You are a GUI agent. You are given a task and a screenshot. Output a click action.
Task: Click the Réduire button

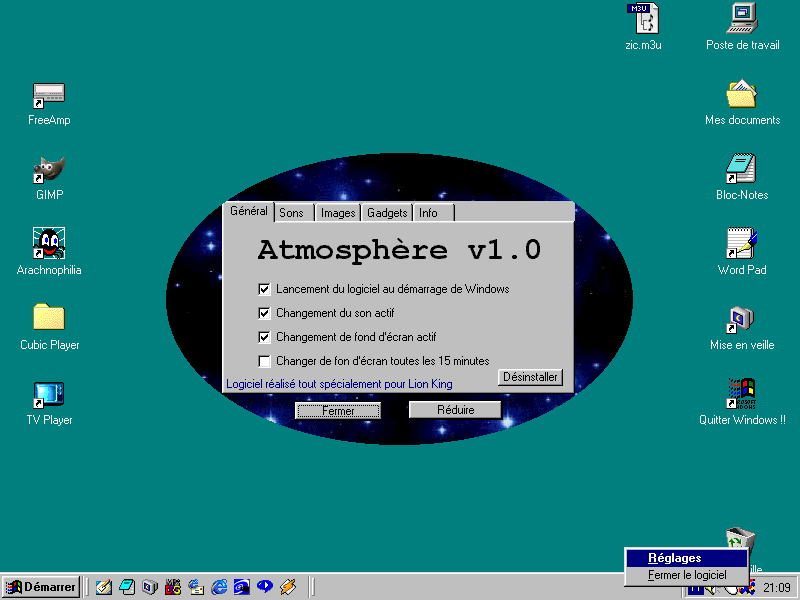455,410
